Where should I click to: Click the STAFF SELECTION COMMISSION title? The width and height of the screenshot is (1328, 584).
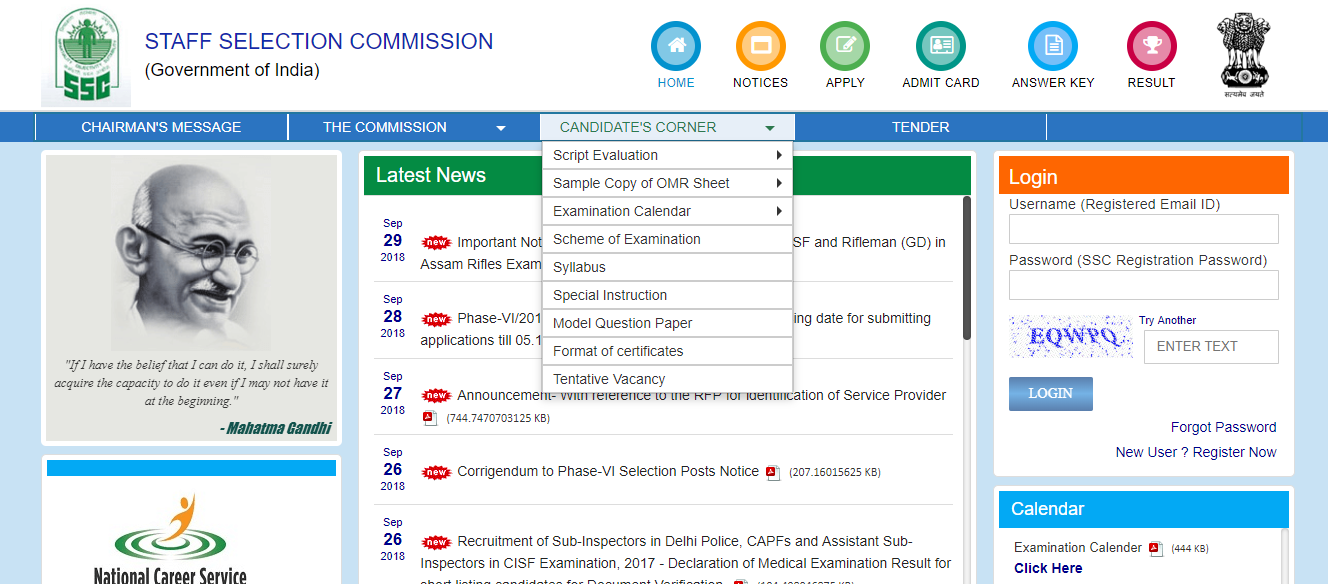pos(319,41)
